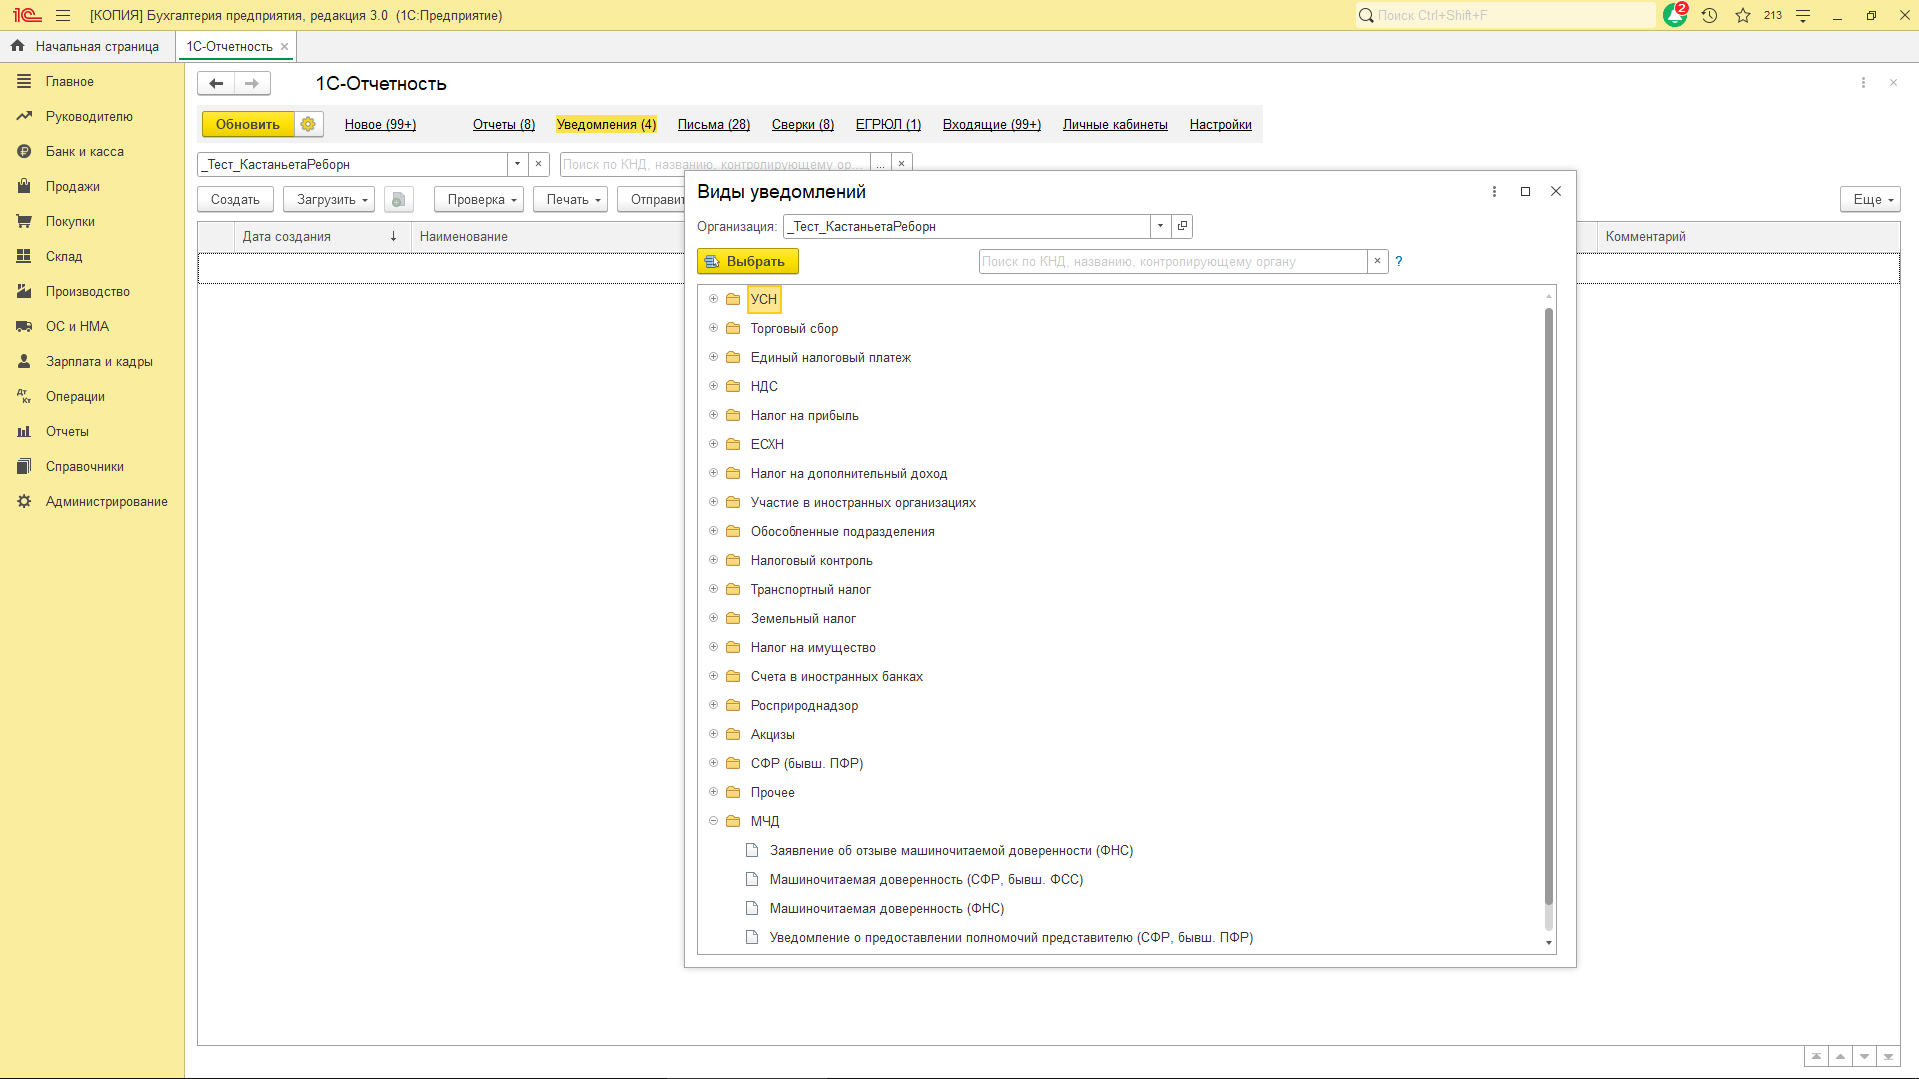Open main organization filter dropdown
The height and width of the screenshot is (1079, 1919).
point(517,164)
